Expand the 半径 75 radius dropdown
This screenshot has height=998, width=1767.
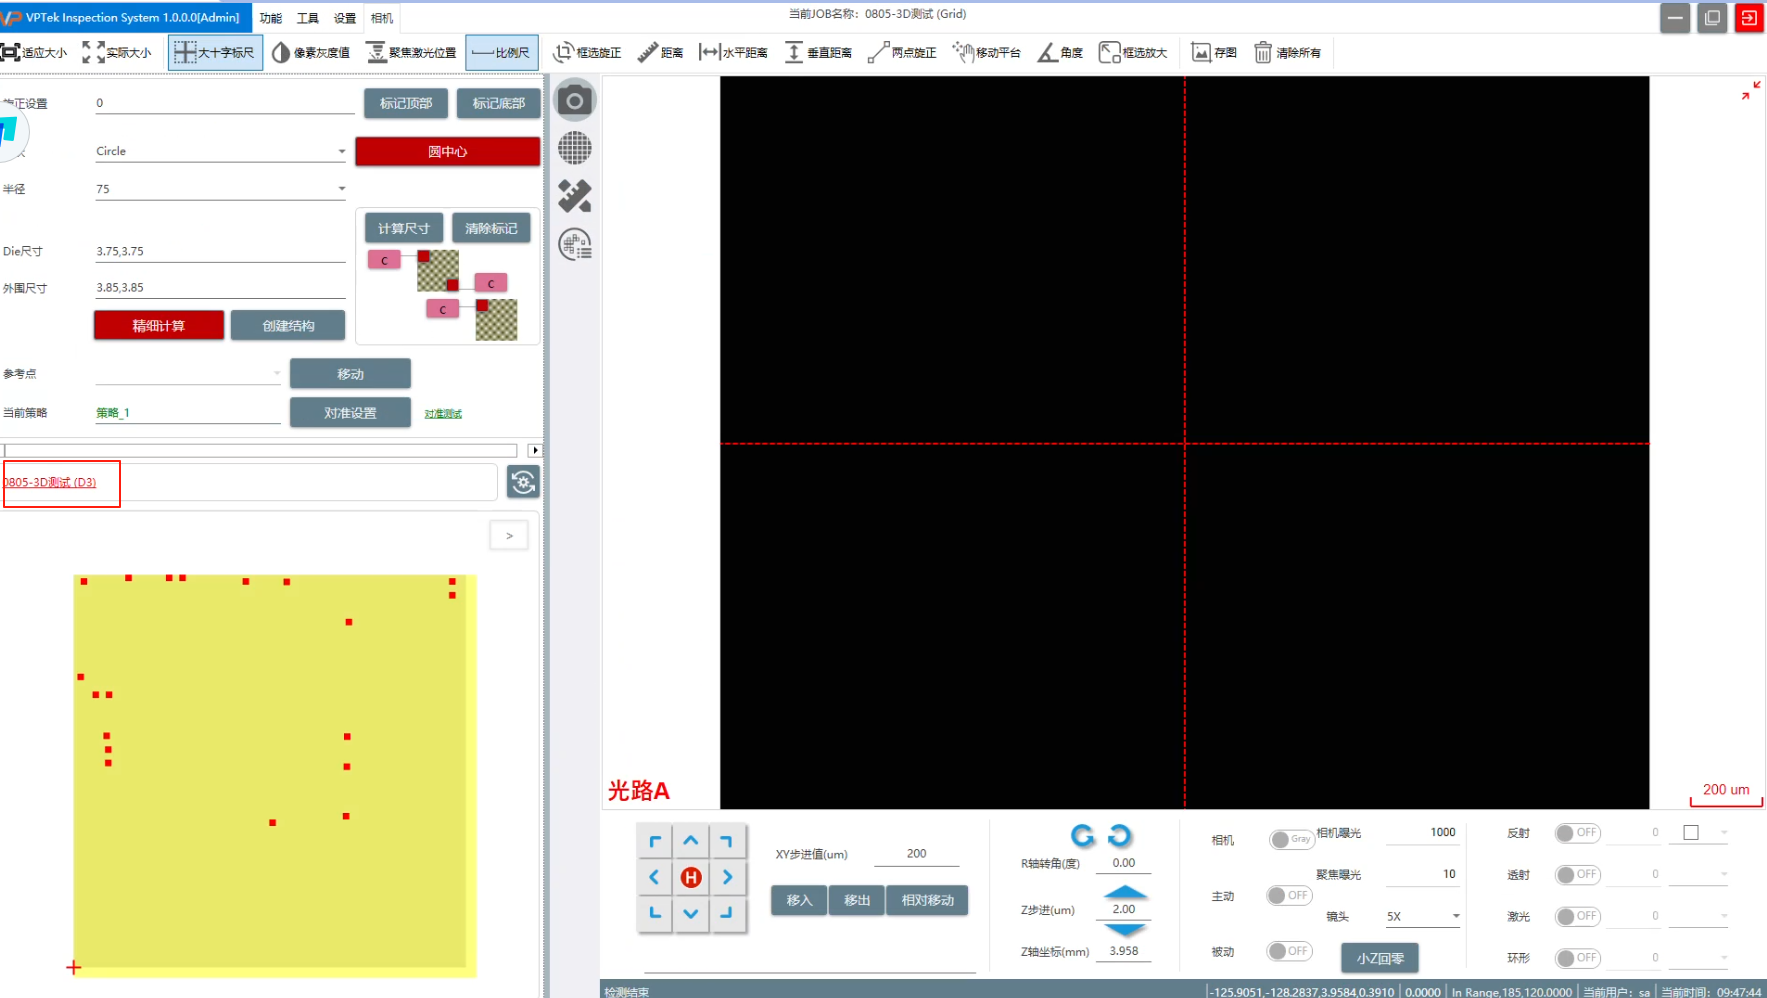[x=220, y=189]
